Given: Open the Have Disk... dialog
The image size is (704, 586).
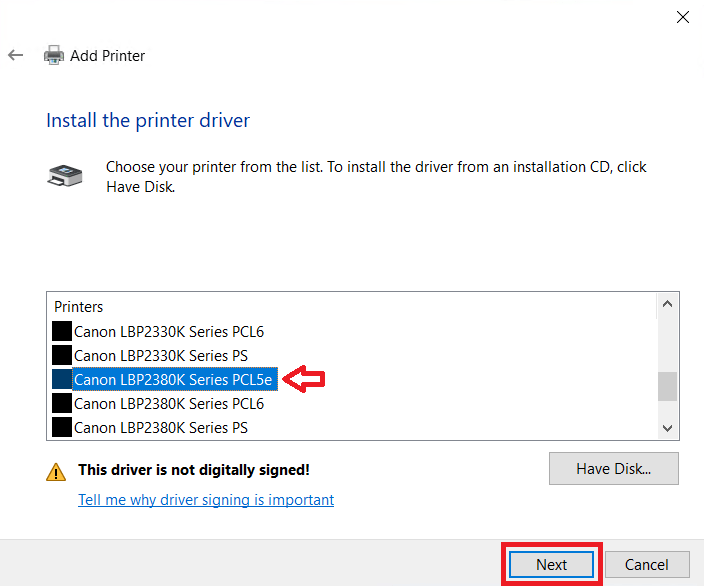Looking at the screenshot, I should coord(614,468).
